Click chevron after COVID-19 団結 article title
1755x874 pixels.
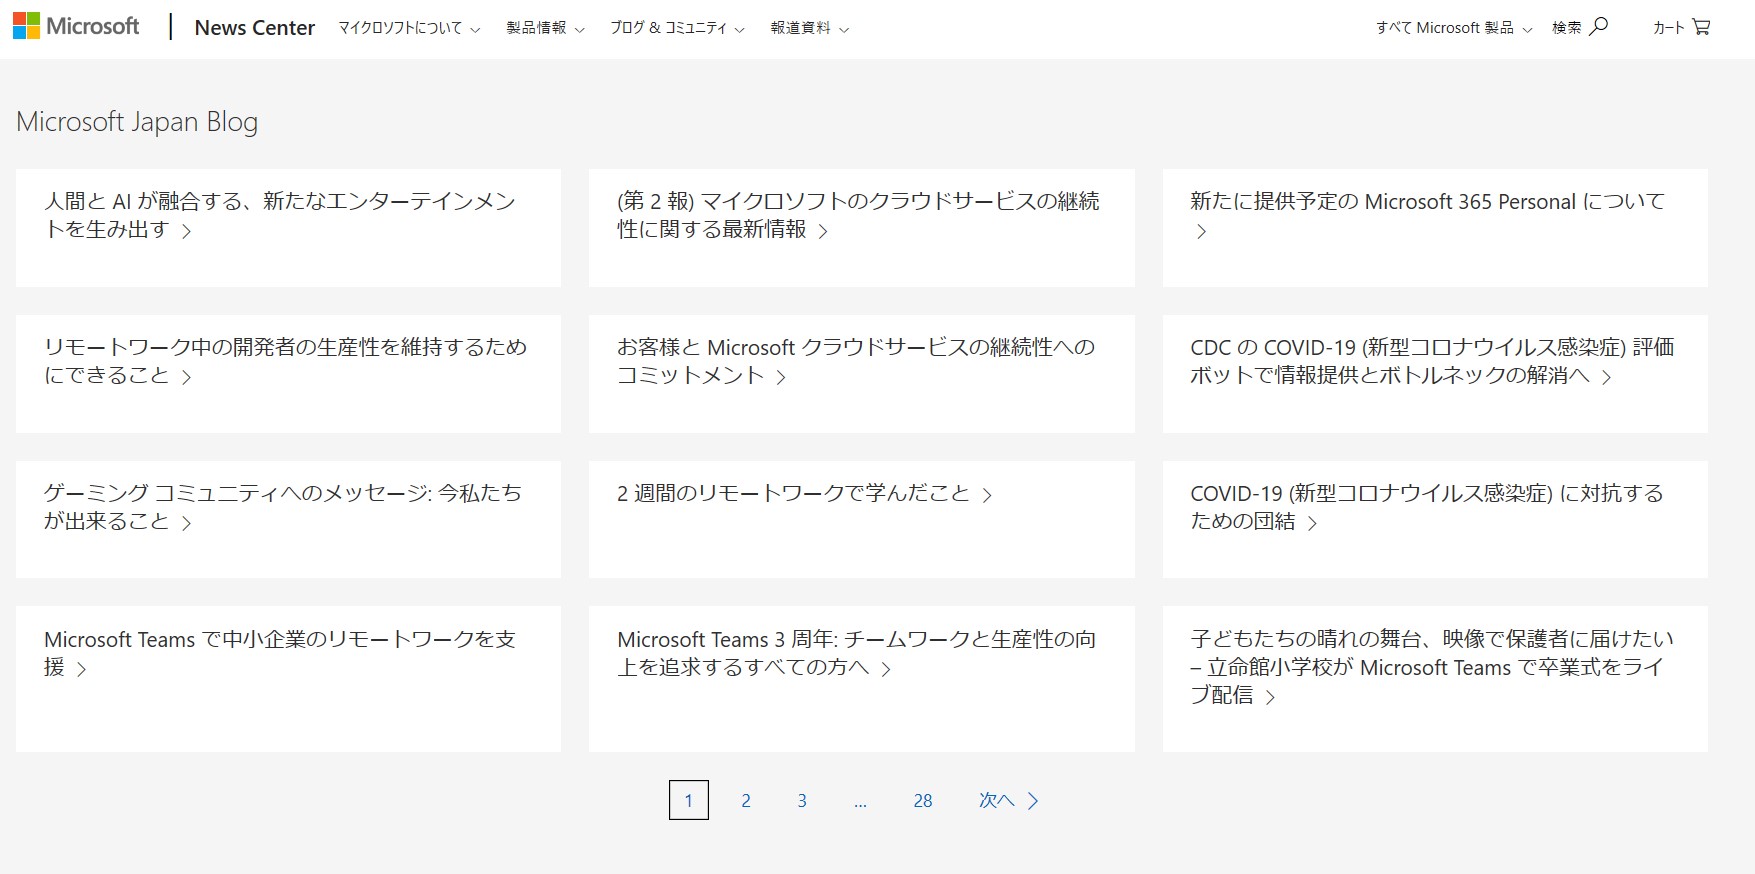point(1312,523)
